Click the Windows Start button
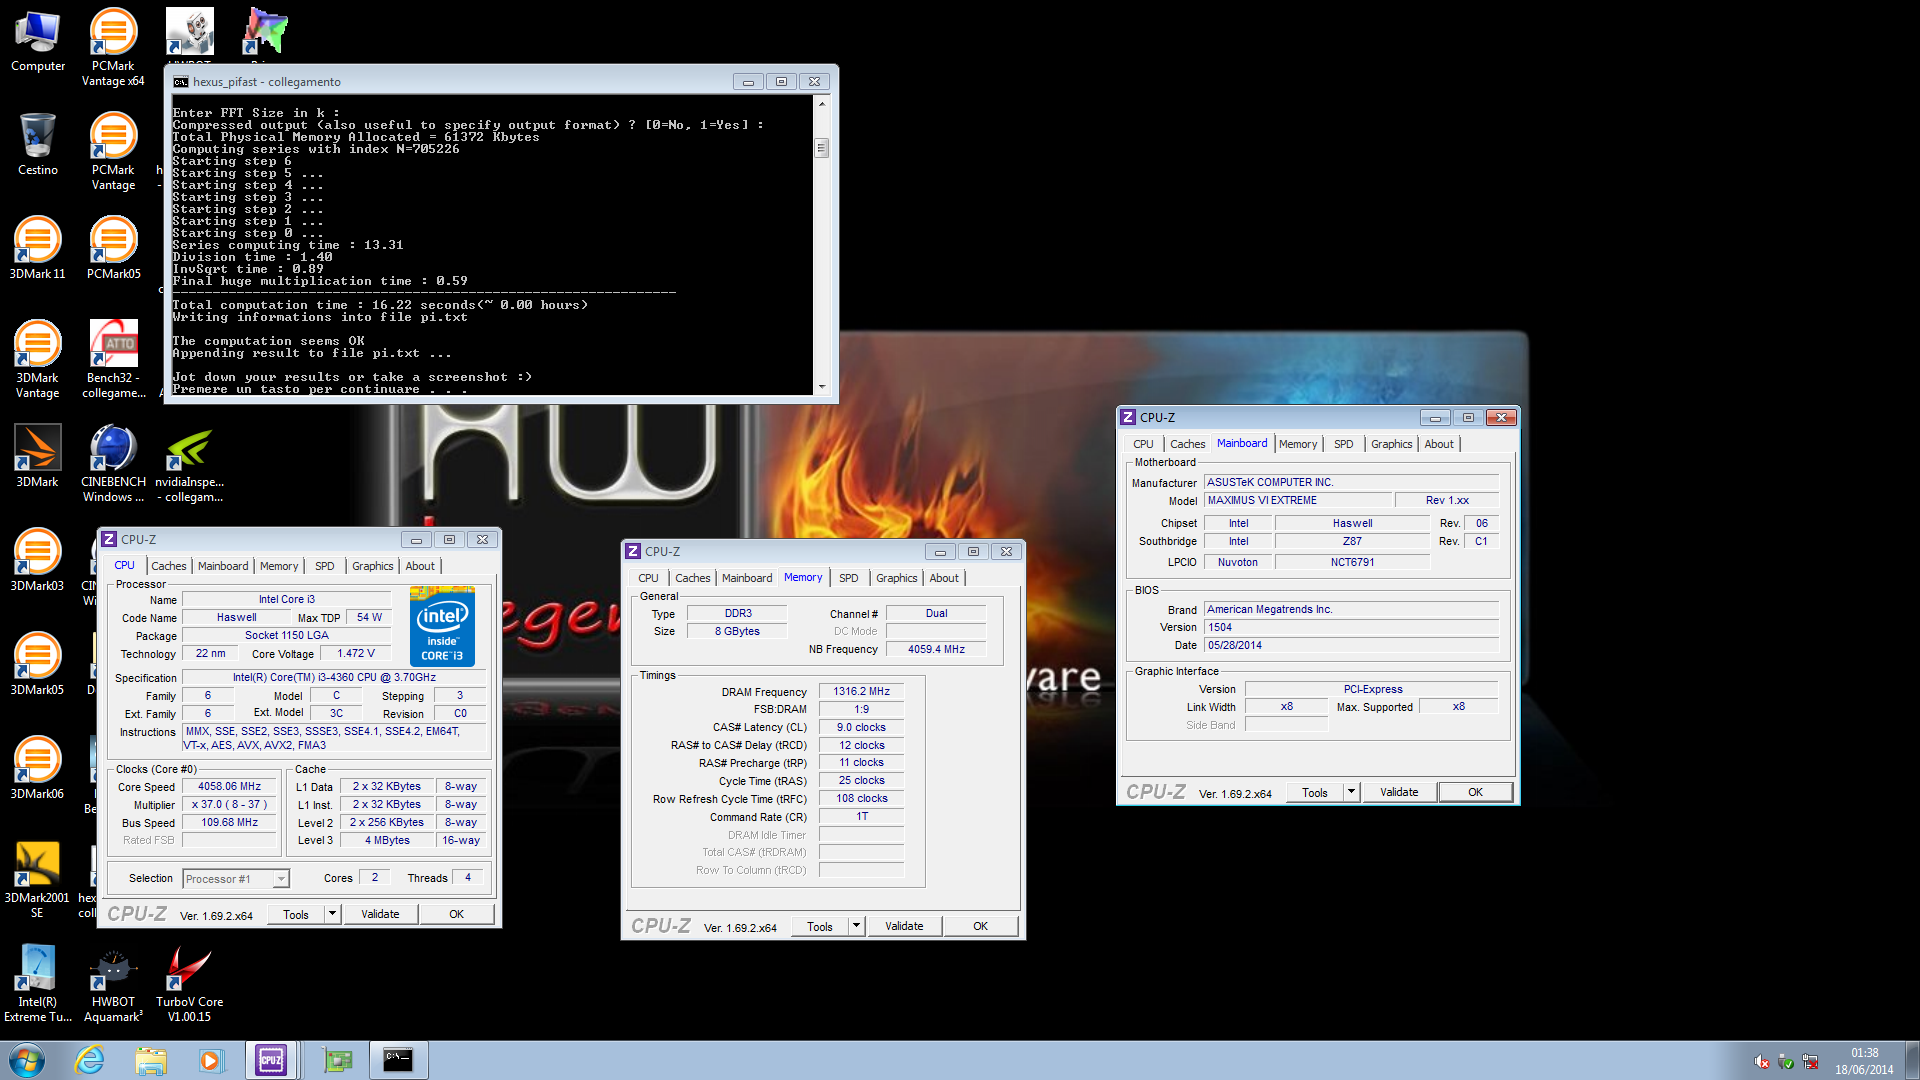1920x1080 pixels. coord(27,1060)
